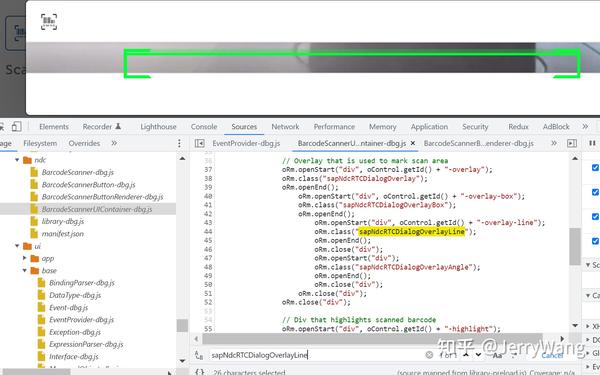Click the barcode scanner icon in the dialog

49,22
